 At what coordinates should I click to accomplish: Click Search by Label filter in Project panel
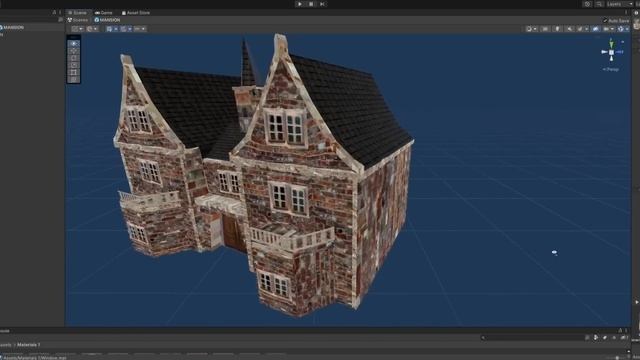coord(604,338)
